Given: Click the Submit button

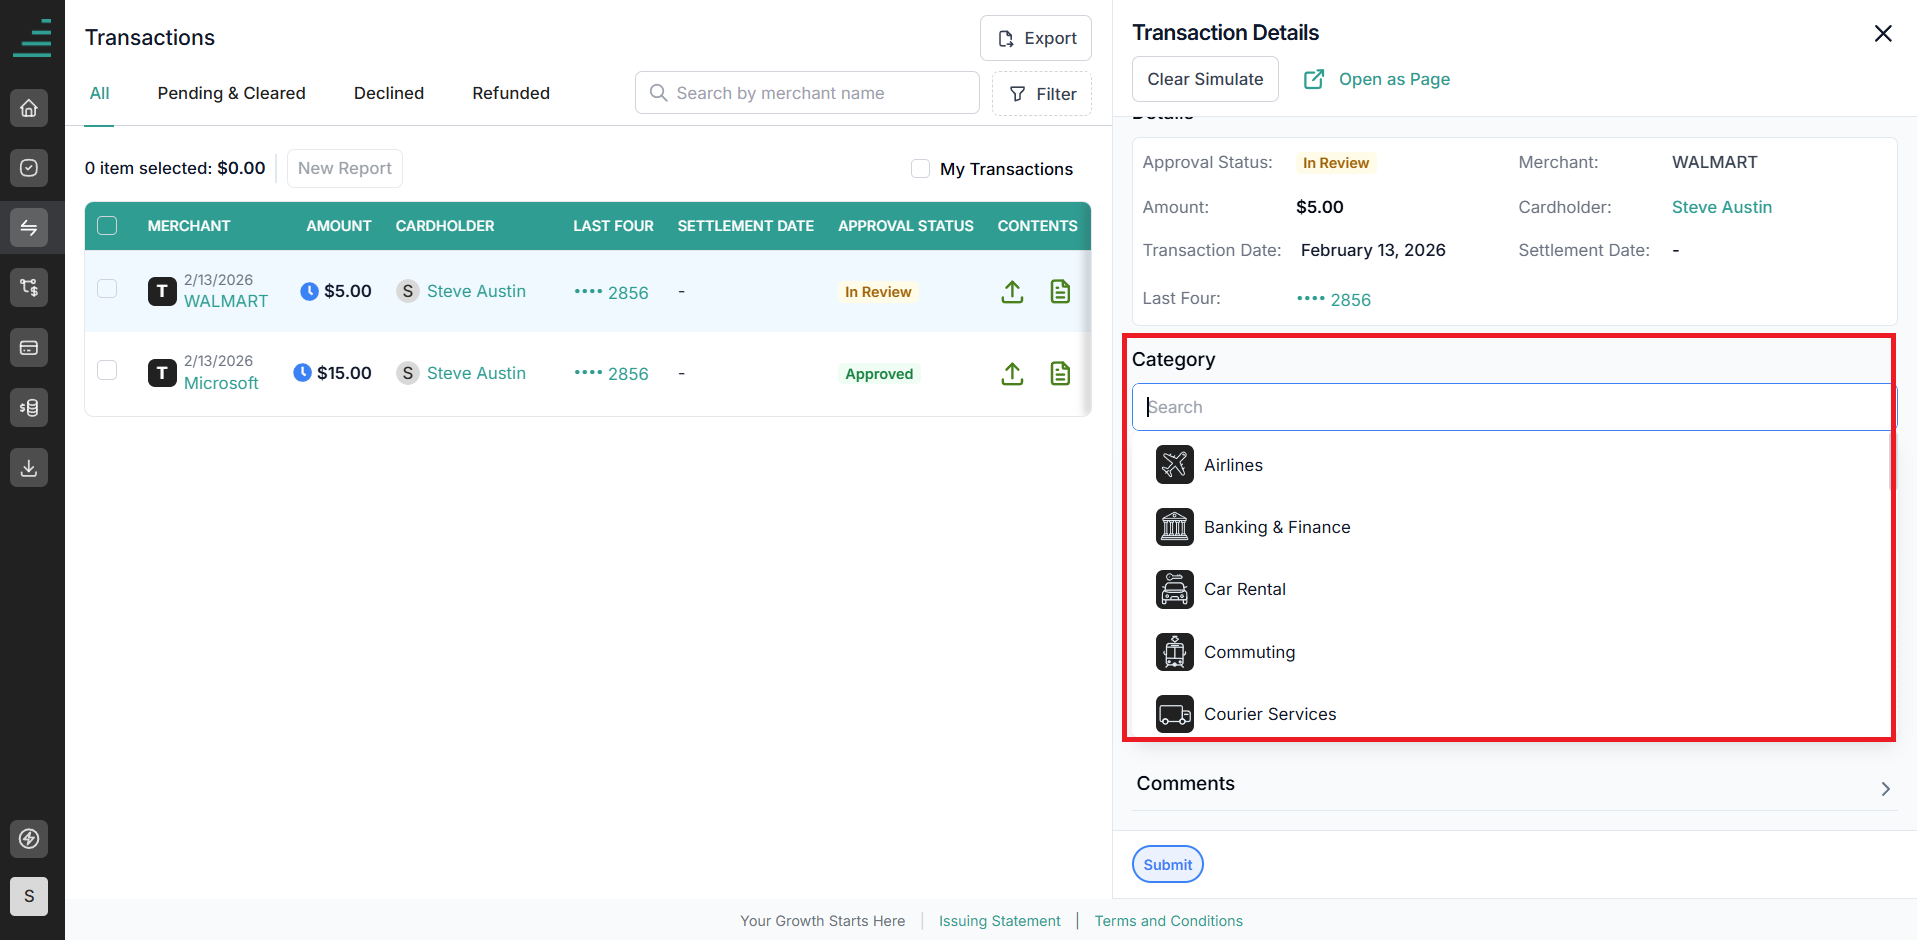Looking at the screenshot, I should click(x=1167, y=865).
